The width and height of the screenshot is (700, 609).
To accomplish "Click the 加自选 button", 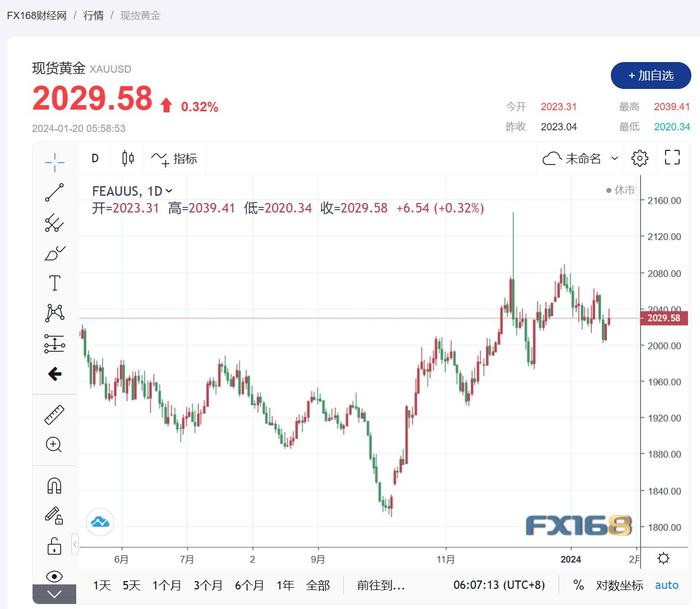I will coord(650,75).
